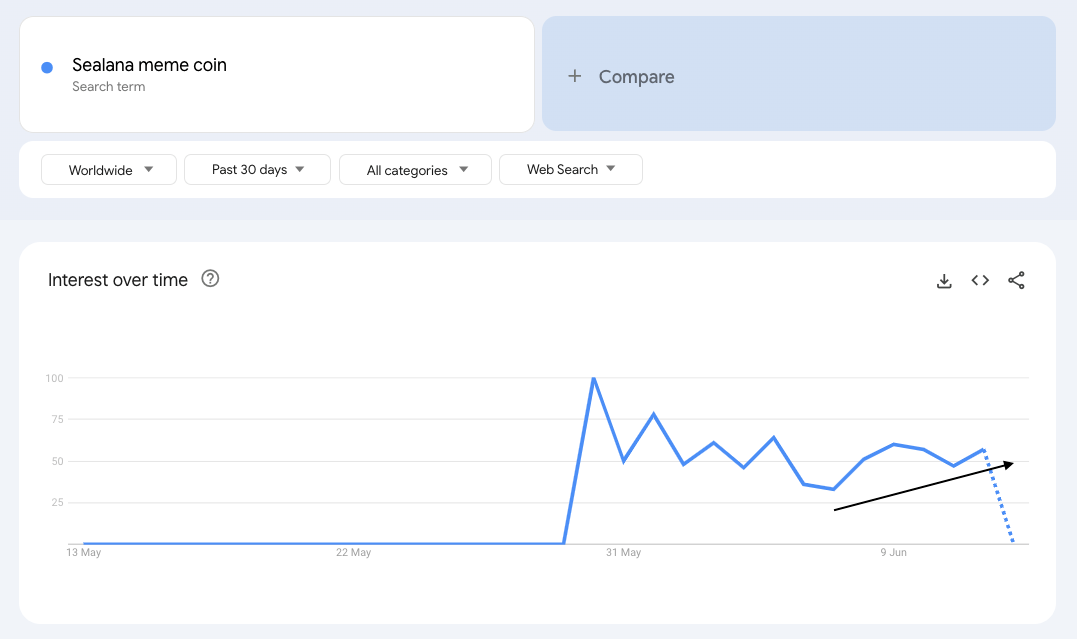Click the 13 May axis label
The width and height of the screenshot is (1077, 639).
tap(84, 553)
